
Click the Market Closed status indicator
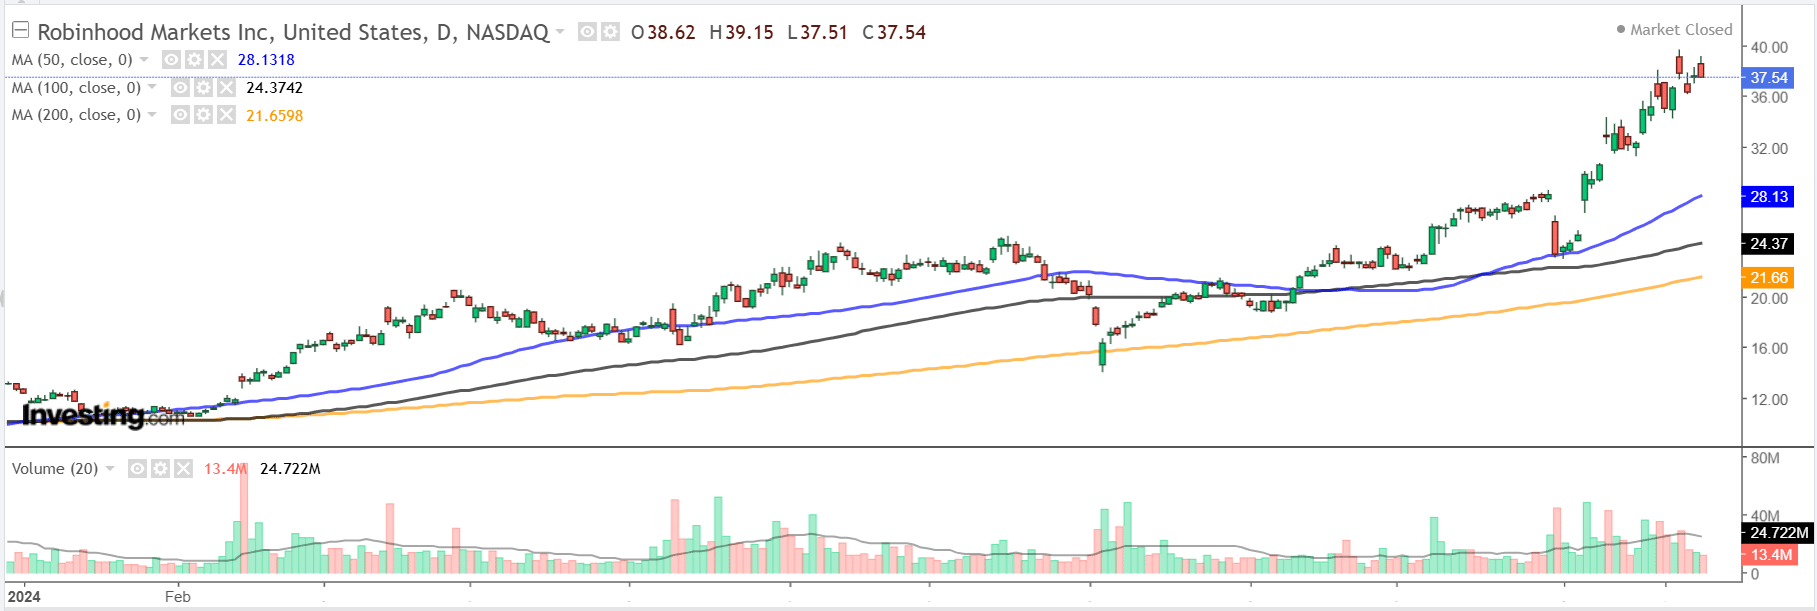click(x=1674, y=30)
